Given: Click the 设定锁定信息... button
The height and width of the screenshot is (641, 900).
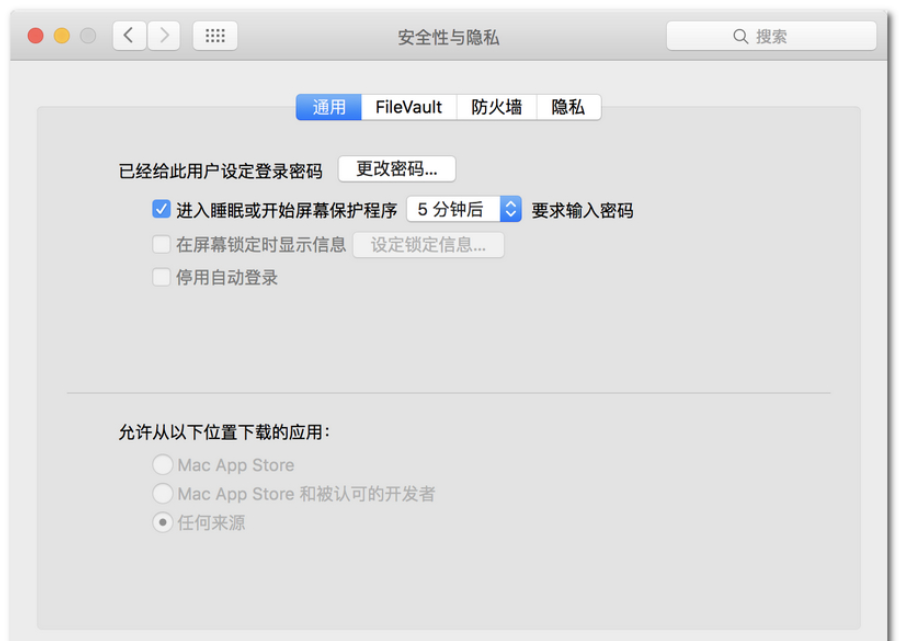Looking at the screenshot, I should pyautogui.click(x=428, y=245).
